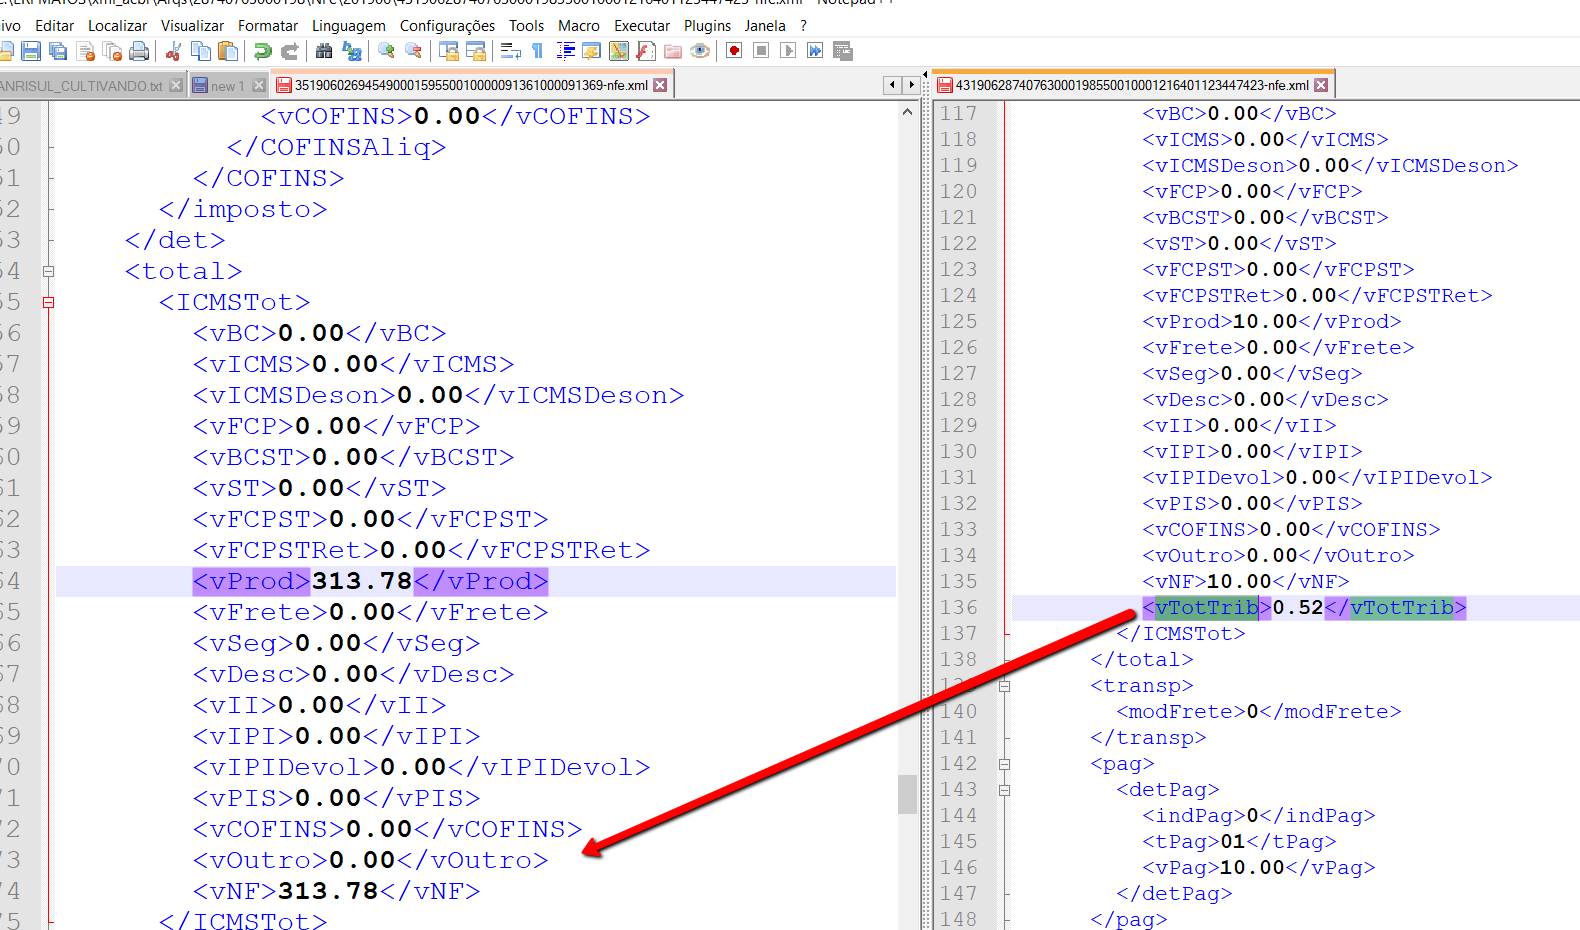
Task: Collapse the <pag> fold marker in right pane
Action: pos(1004,764)
